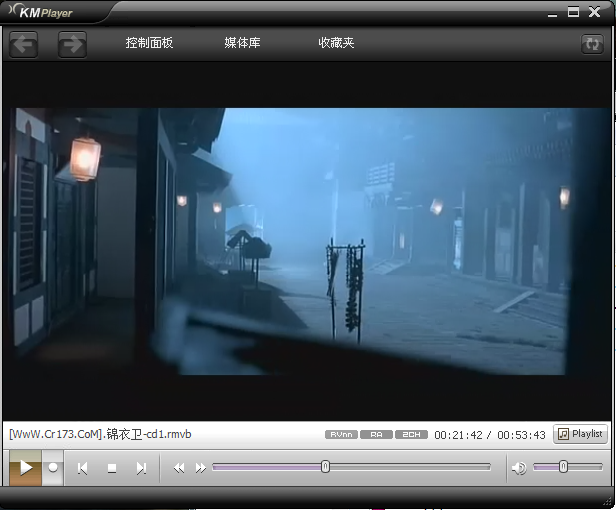Click the 2CH audio channel indicator
Image resolution: width=616 pixels, height=510 pixels.
point(411,435)
